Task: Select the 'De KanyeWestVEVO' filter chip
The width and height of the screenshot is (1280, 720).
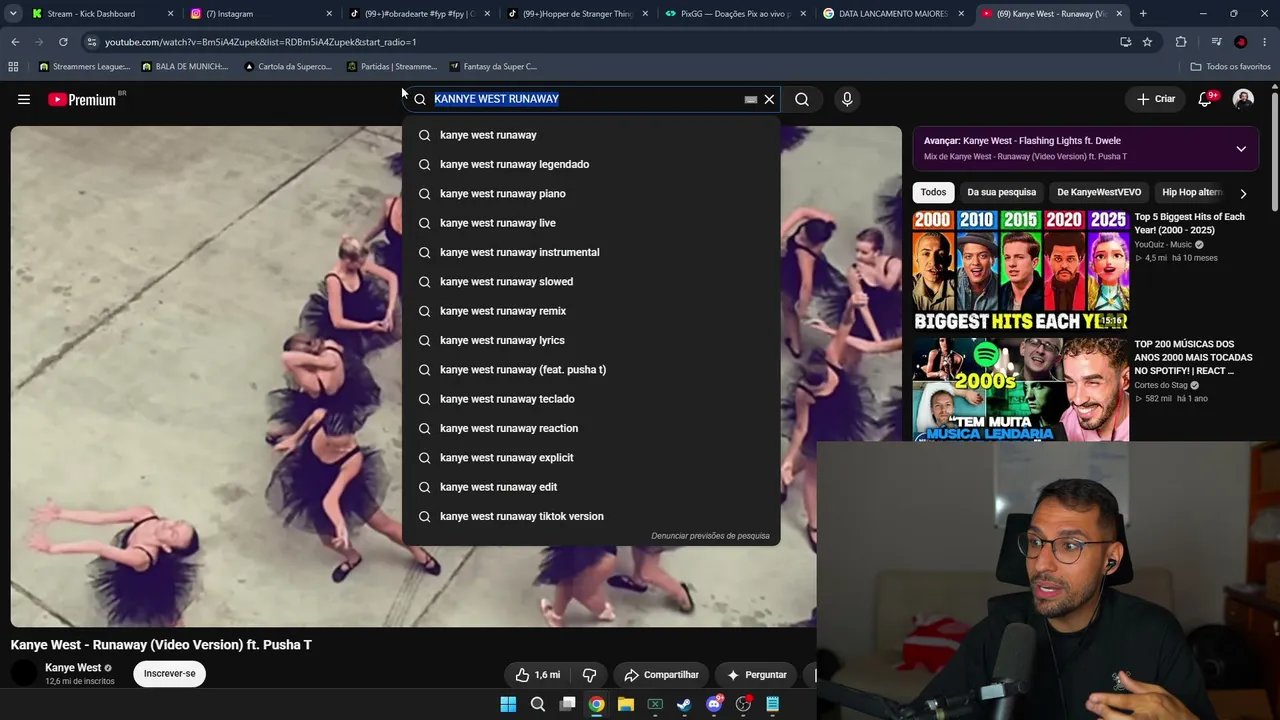Action: 1099,192
